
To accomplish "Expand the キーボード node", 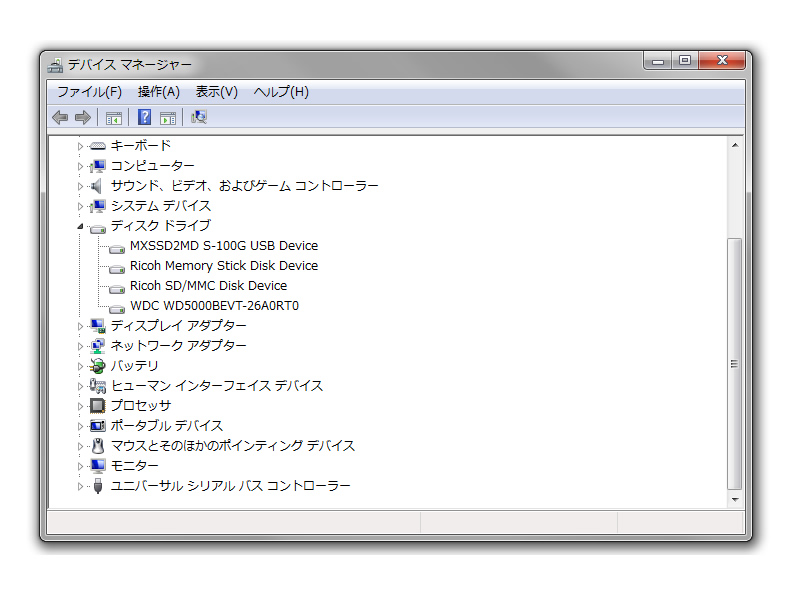I will [80, 146].
